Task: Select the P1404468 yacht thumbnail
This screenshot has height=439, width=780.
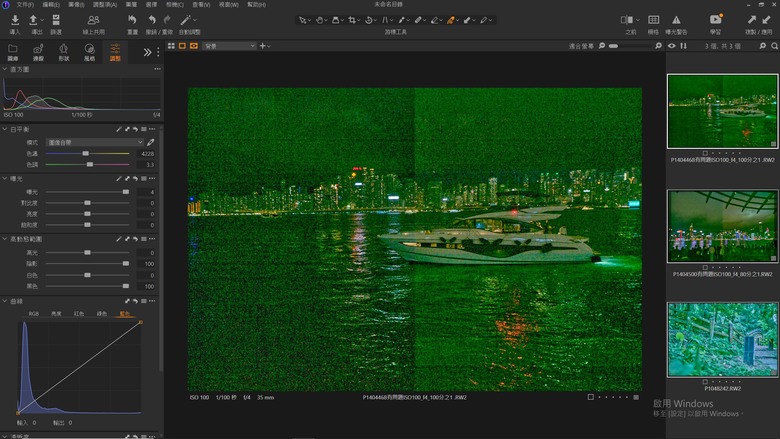Action: (722, 111)
